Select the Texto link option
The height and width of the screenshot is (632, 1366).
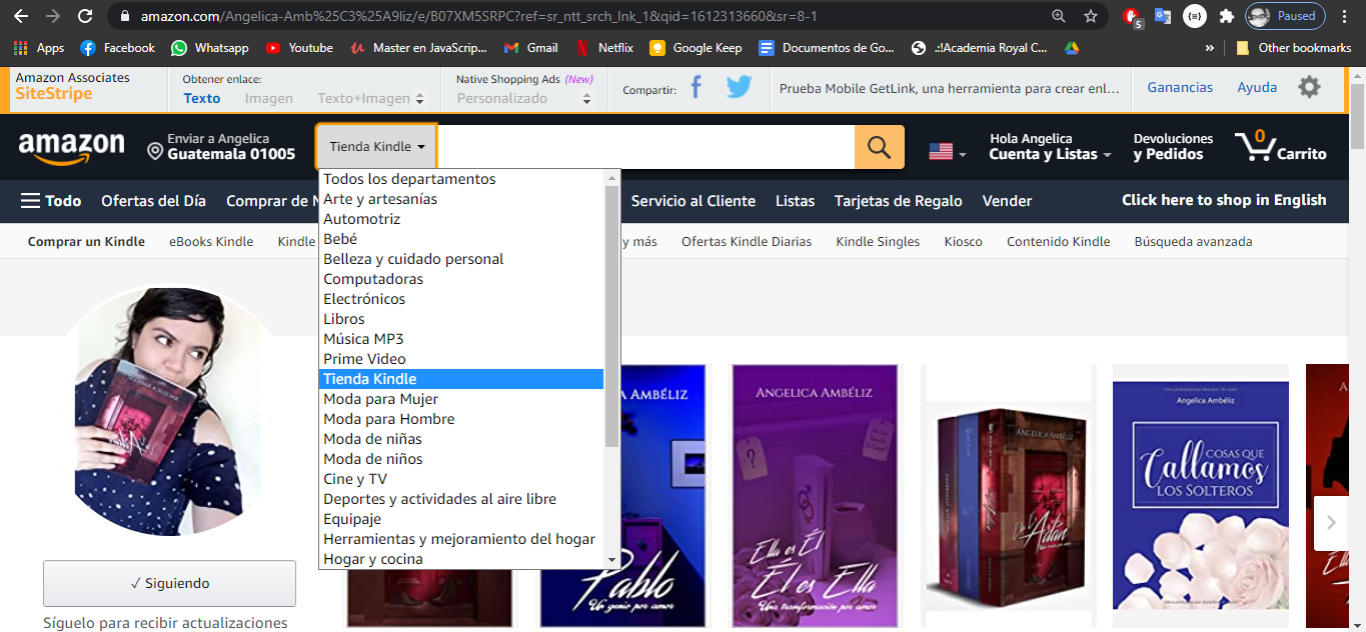(x=202, y=98)
